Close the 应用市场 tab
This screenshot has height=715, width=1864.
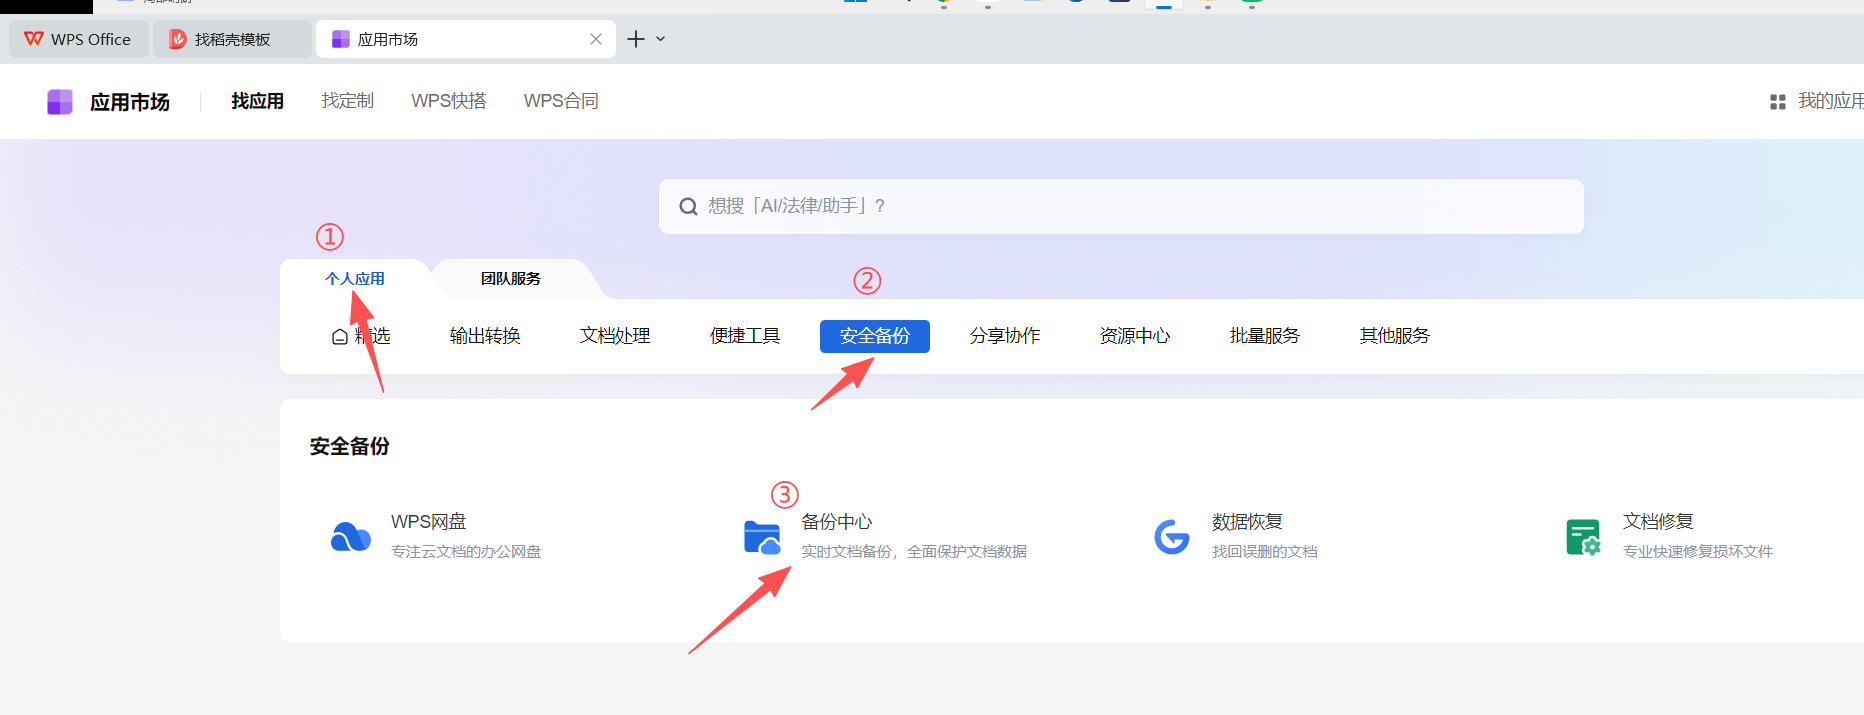[x=596, y=39]
